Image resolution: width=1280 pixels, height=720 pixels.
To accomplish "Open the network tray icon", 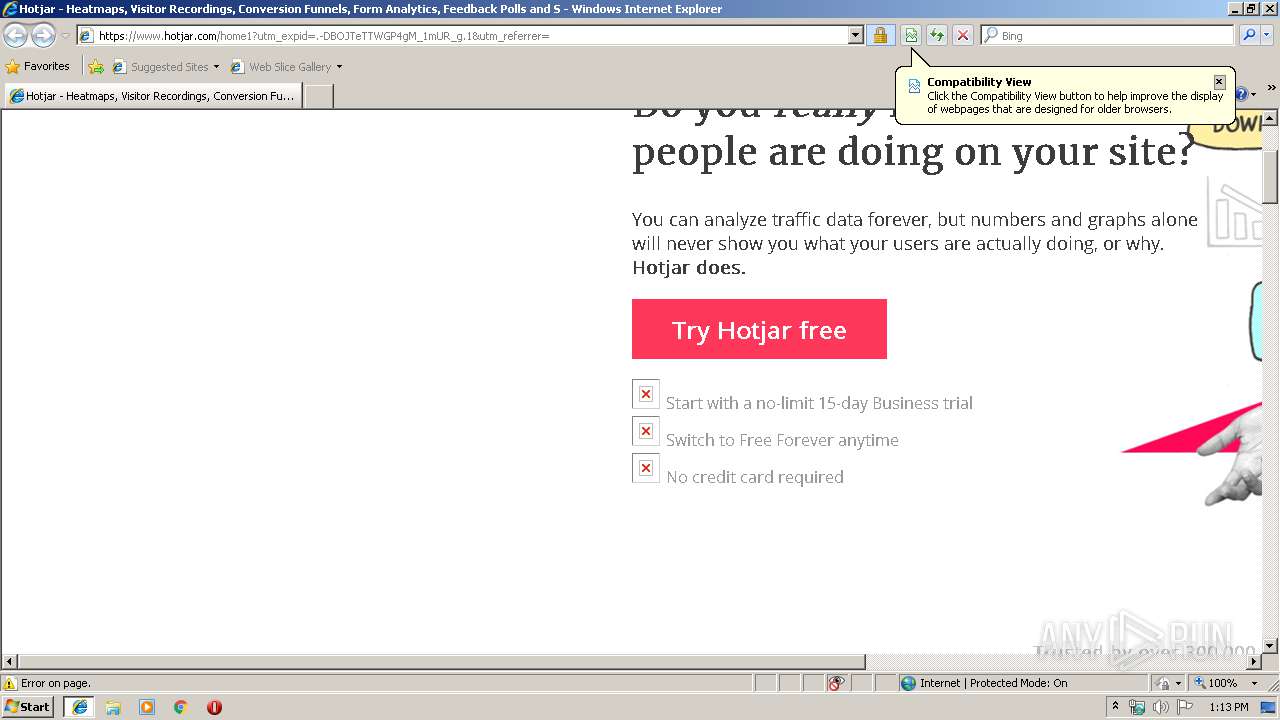I will [1137, 707].
